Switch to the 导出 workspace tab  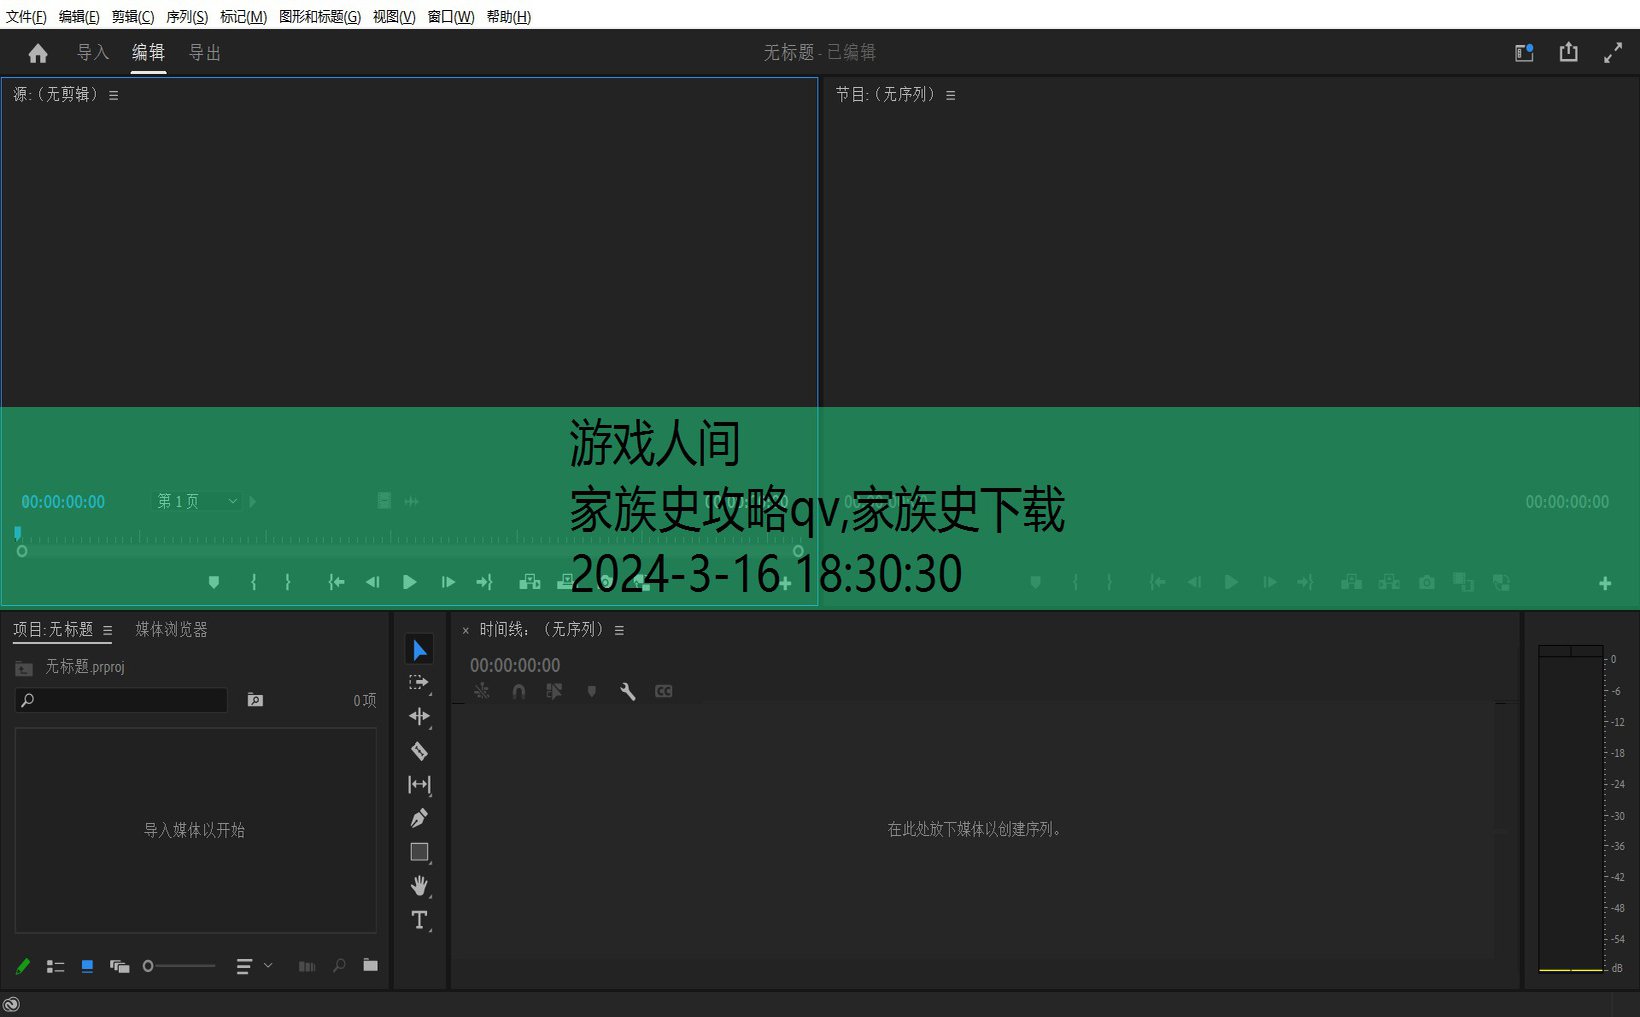click(x=205, y=53)
